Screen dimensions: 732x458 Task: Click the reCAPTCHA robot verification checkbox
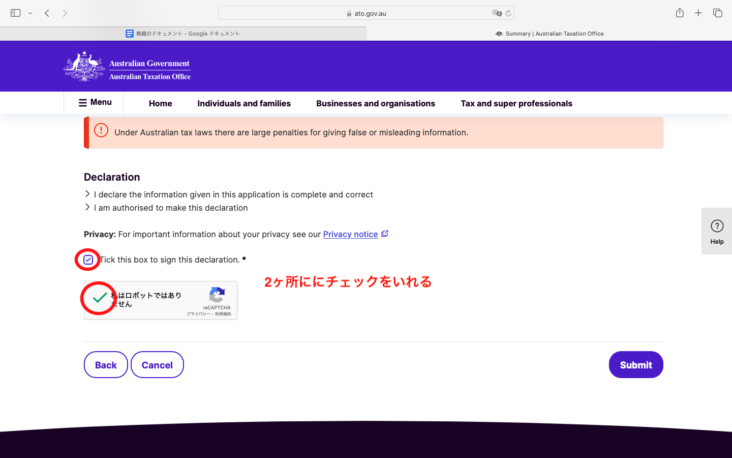tap(99, 298)
